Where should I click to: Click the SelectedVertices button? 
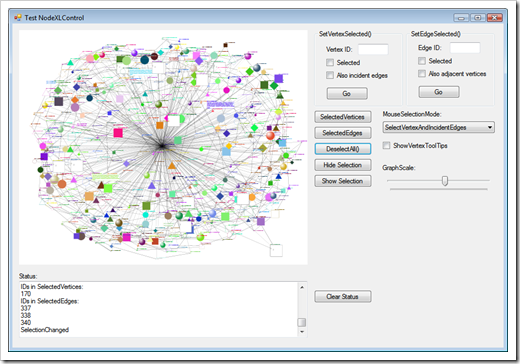[x=343, y=117]
